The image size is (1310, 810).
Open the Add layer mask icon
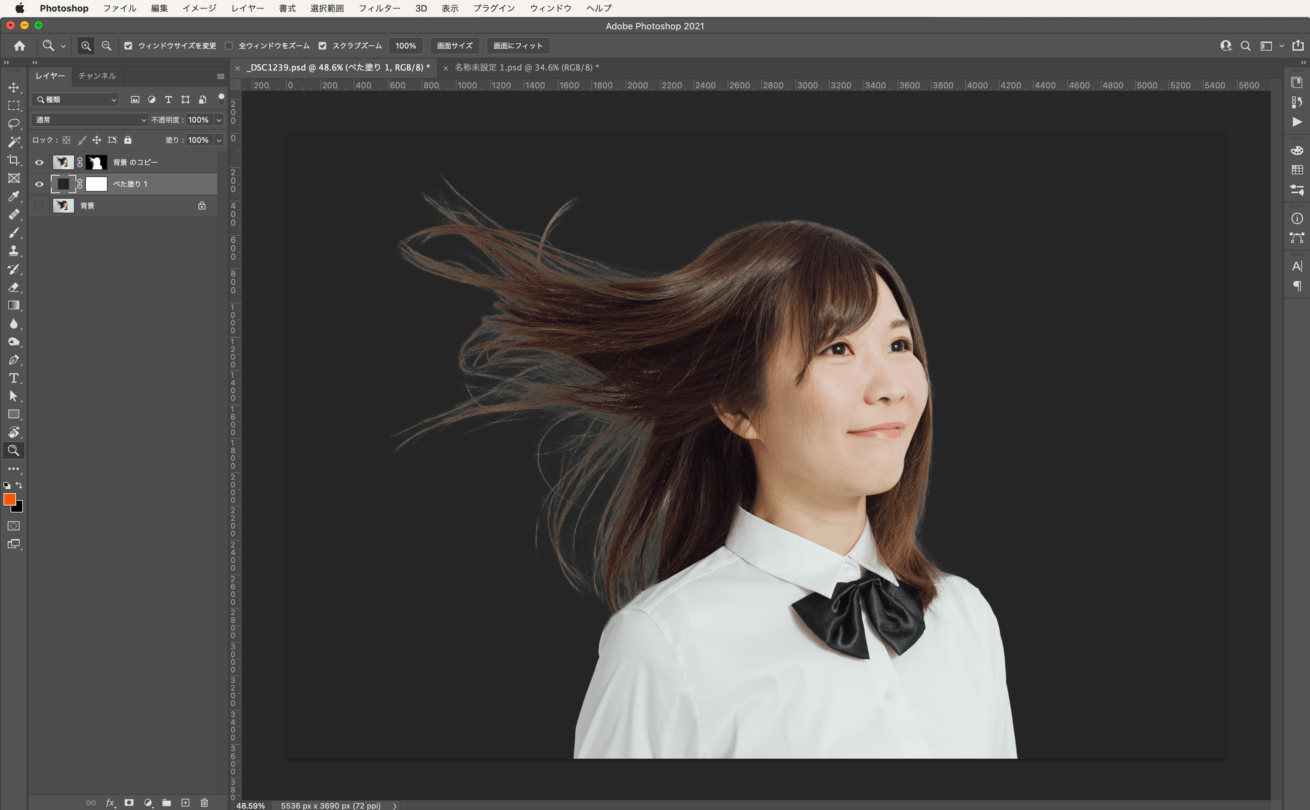point(129,802)
